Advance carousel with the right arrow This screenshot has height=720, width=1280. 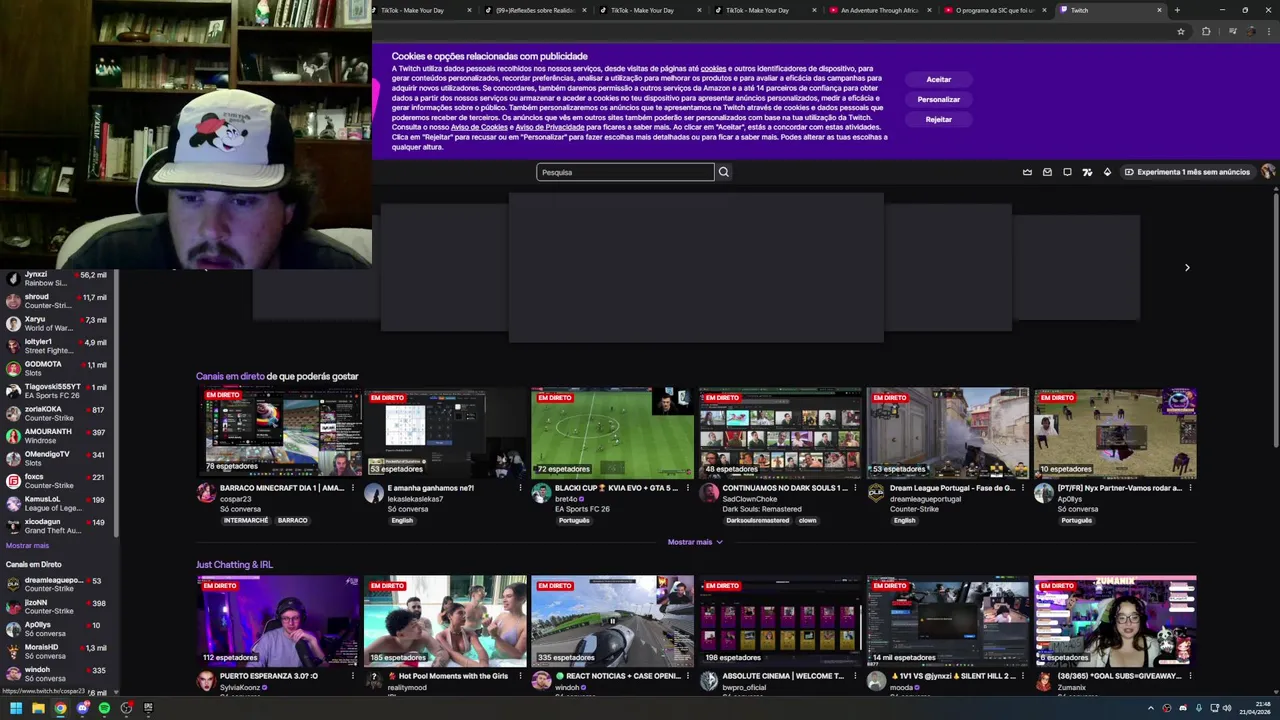click(x=1187, y=268)
